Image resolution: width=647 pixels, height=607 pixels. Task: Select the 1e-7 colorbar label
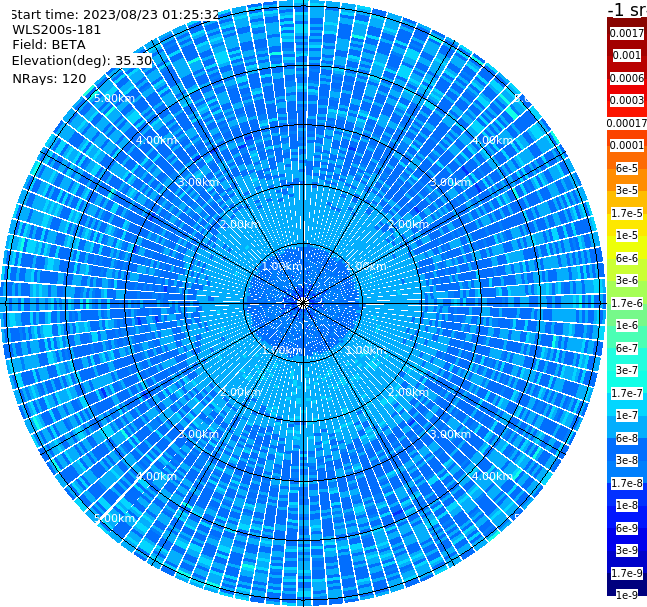coord(627,415)
